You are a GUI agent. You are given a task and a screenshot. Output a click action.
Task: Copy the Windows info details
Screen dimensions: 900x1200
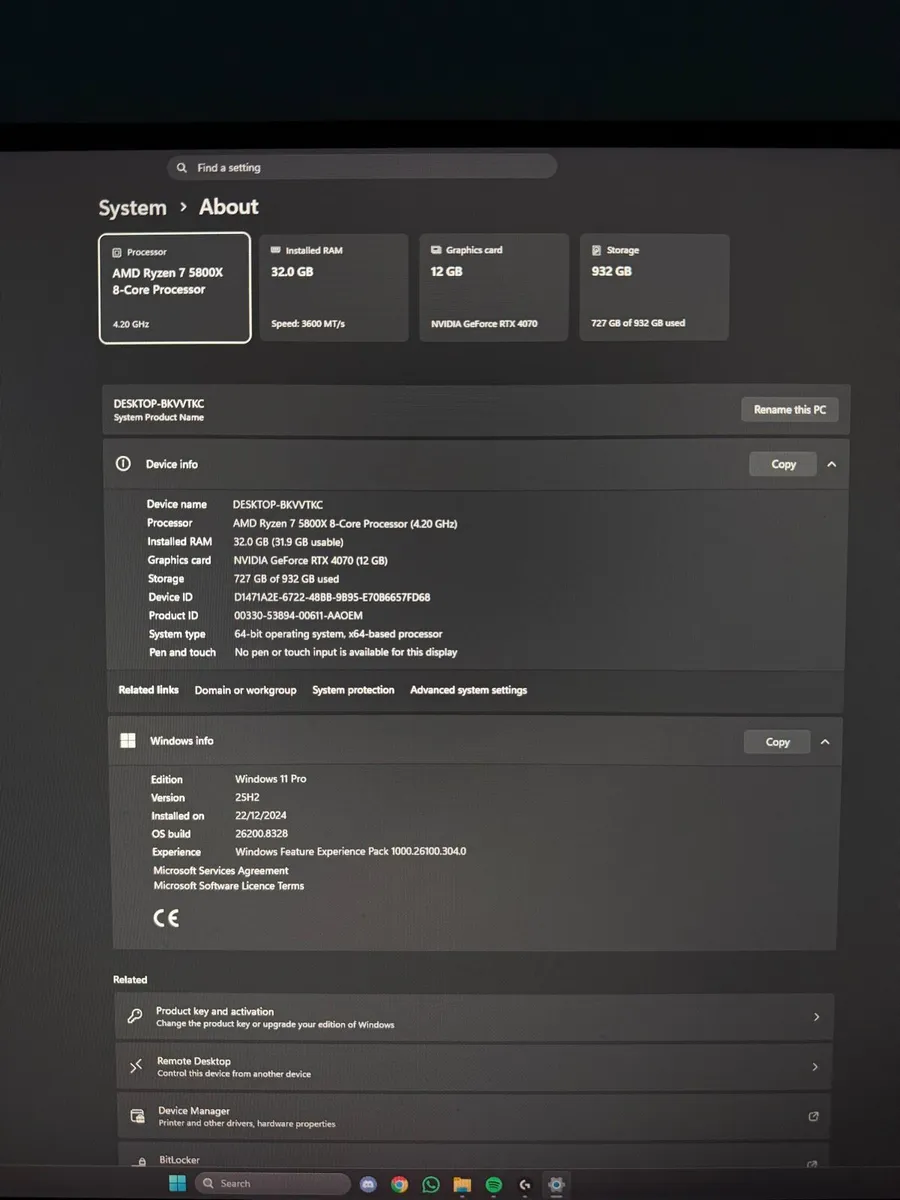point(777,742)
